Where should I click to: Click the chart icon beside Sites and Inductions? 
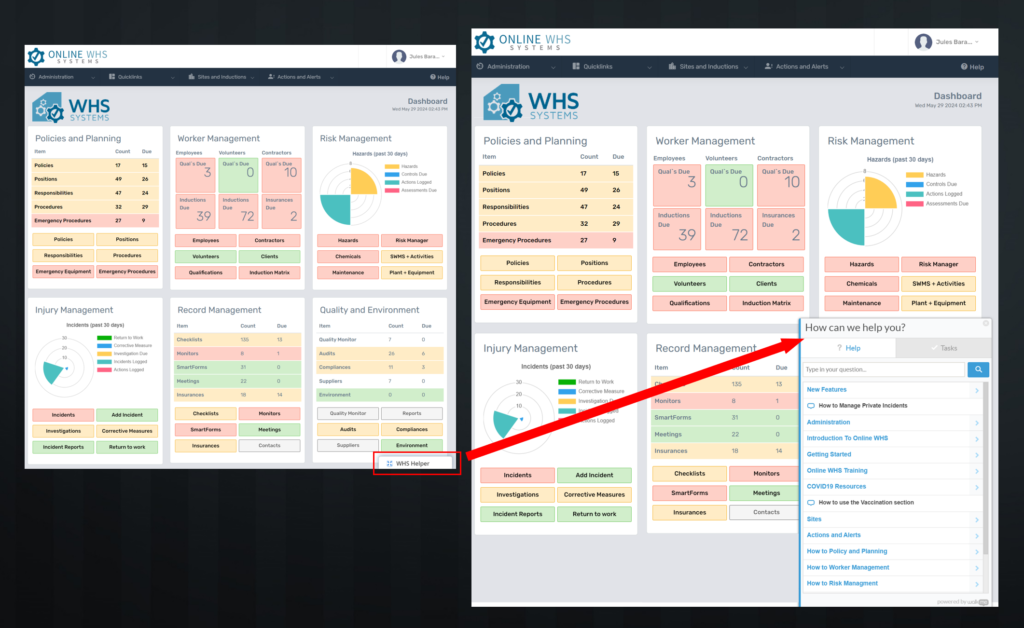(x=672, y=66)
